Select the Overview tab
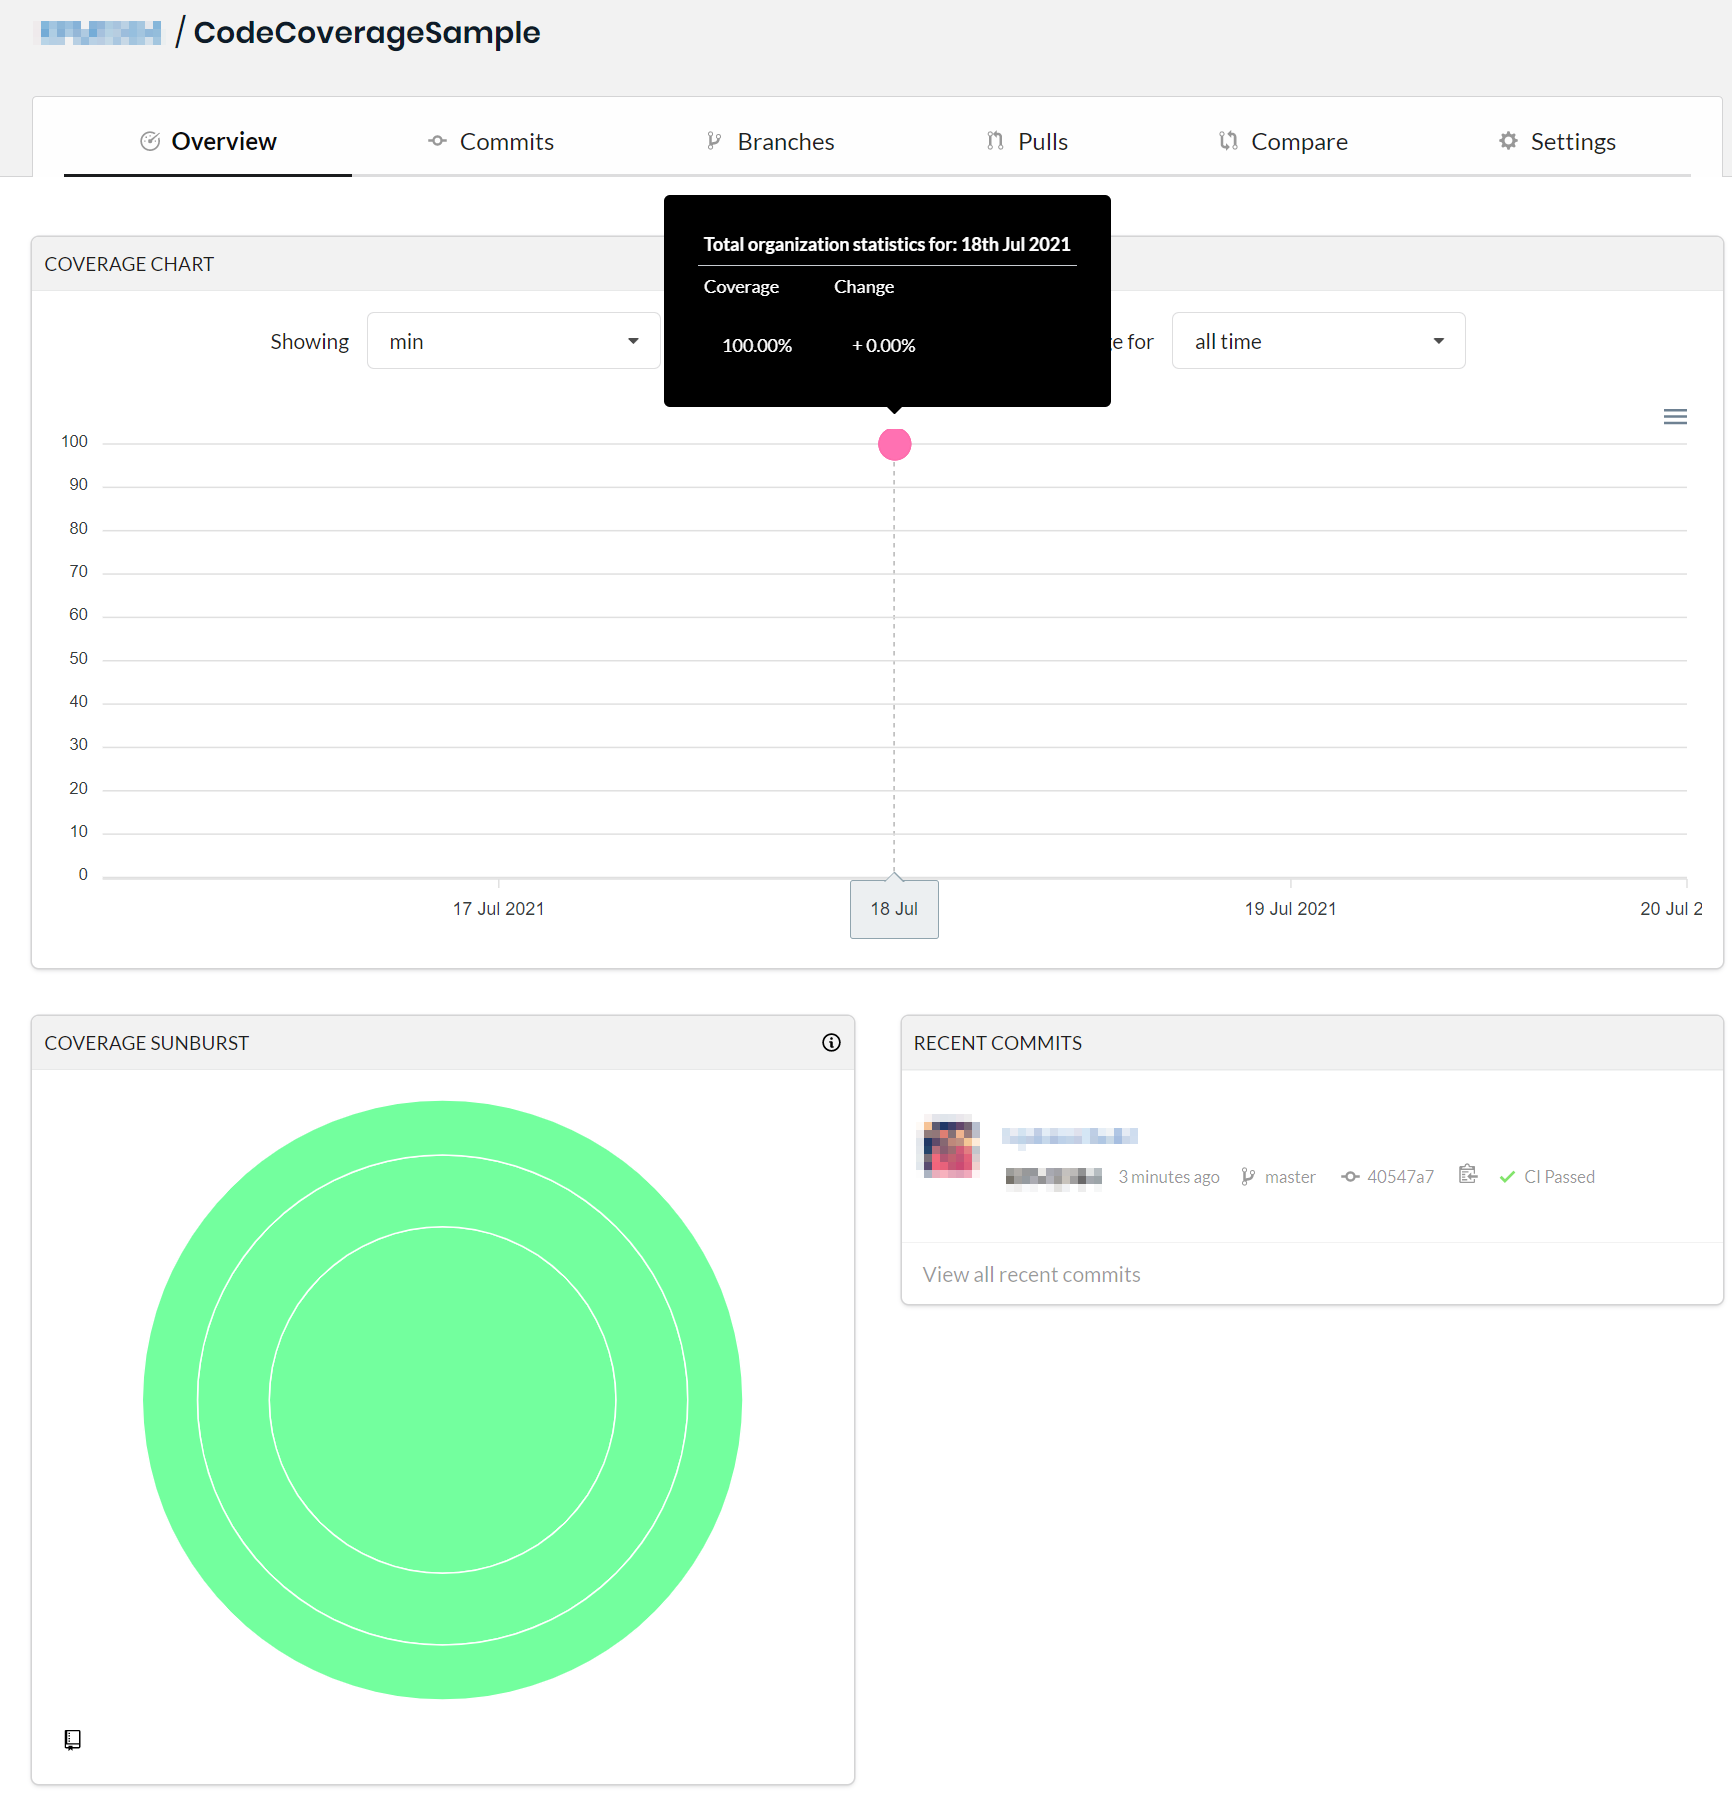This screenshot has width=1732, height=1797. [208, 142]
